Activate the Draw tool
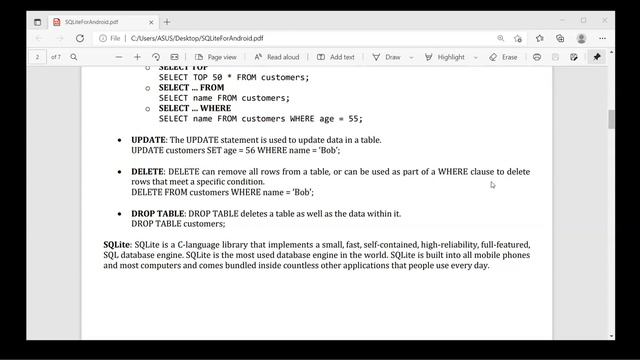 pos(386,57)
